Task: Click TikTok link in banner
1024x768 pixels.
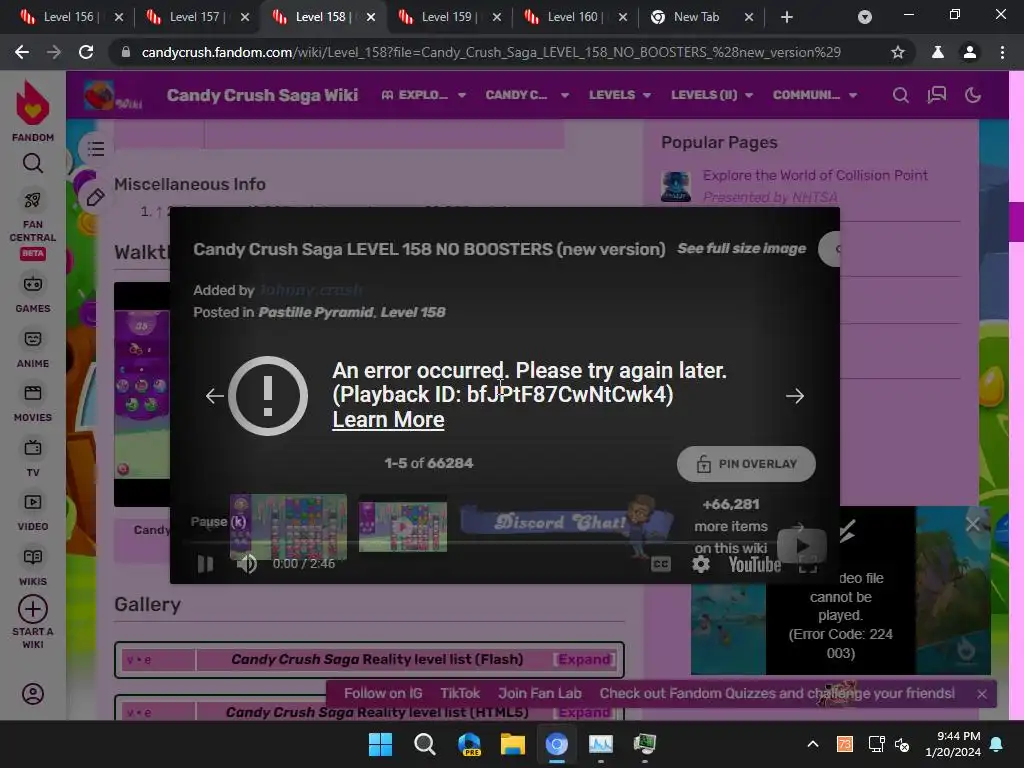Action: pyautogui.click(x=460, y=694)
